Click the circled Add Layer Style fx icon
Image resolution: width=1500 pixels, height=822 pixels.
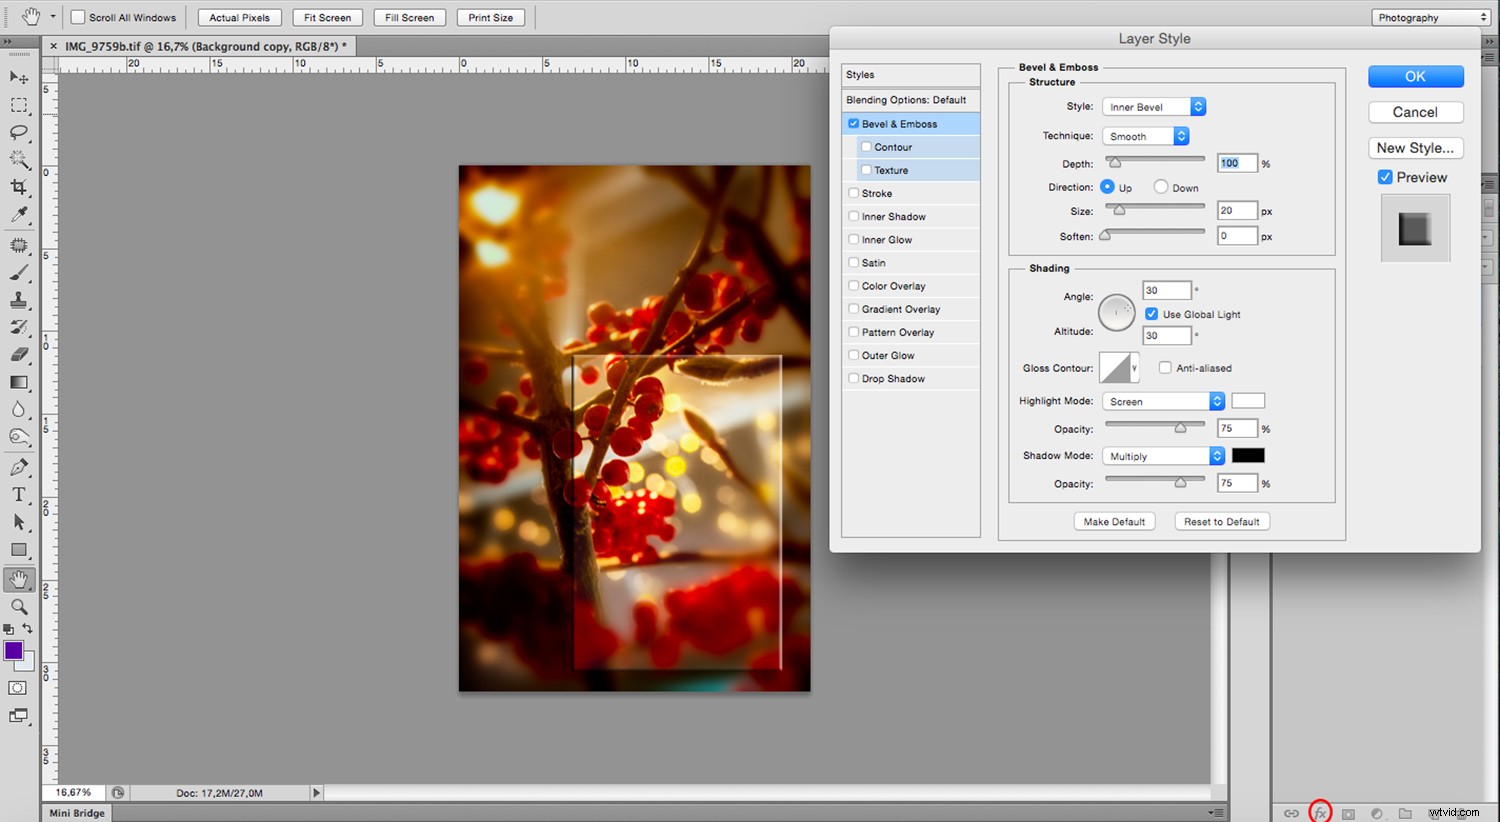(1320, 812)
